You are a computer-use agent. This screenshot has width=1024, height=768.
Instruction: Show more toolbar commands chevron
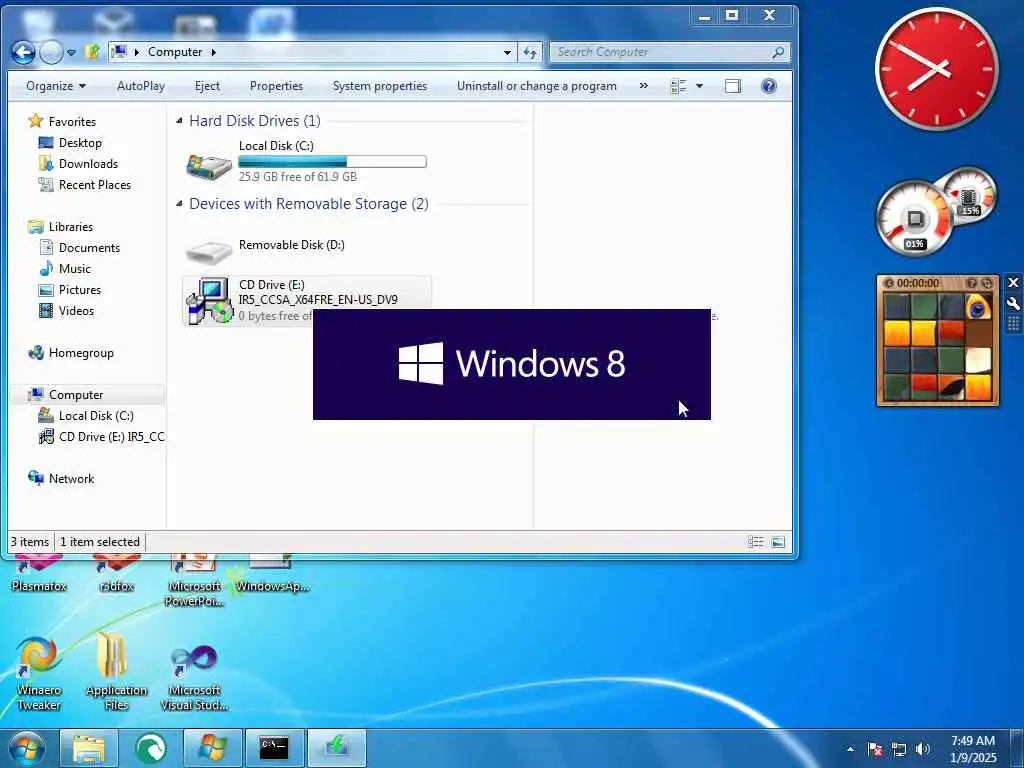tap(643, 86)
